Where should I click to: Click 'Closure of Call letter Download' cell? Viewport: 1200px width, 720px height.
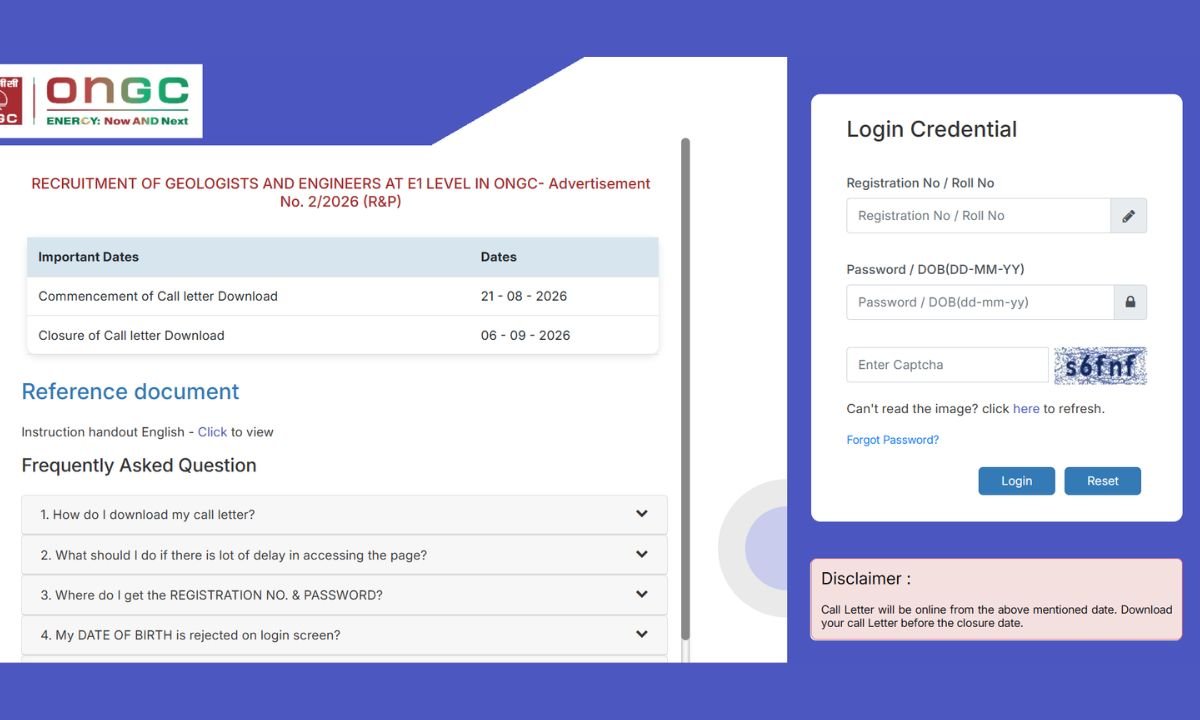[x=131, y=335]
